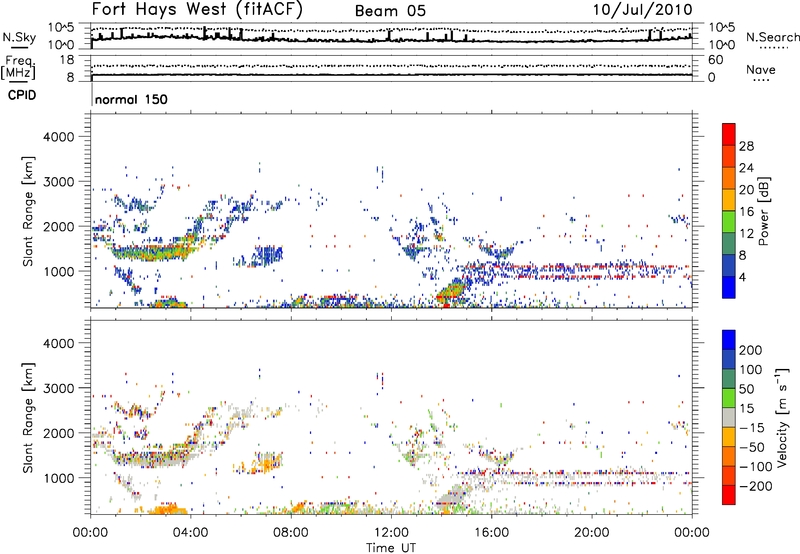Click the '50' label on Velocity colorbar
Screen dimensions: 800x554
point(746,389)
